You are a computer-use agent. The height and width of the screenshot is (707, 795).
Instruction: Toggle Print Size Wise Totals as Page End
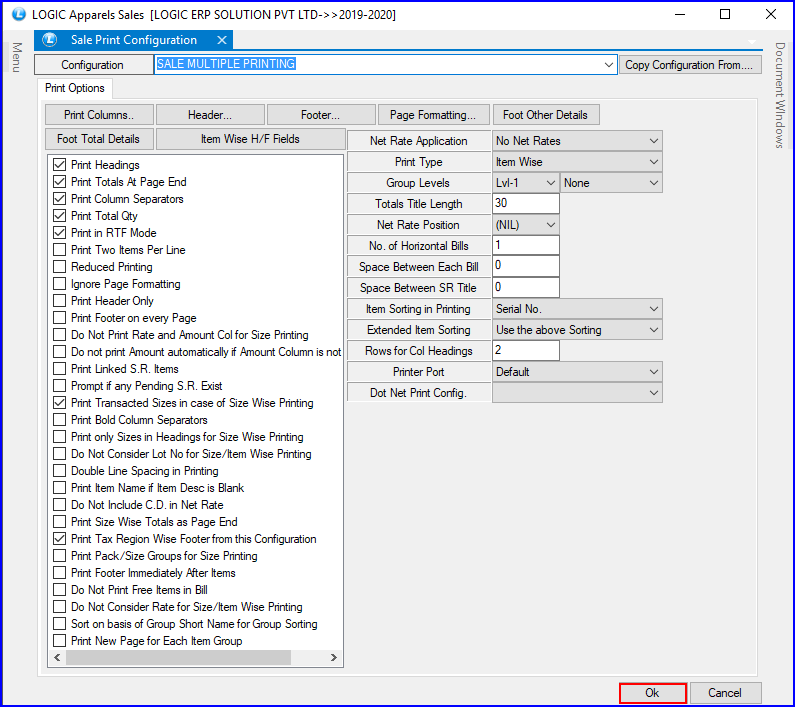click(60, 522)
